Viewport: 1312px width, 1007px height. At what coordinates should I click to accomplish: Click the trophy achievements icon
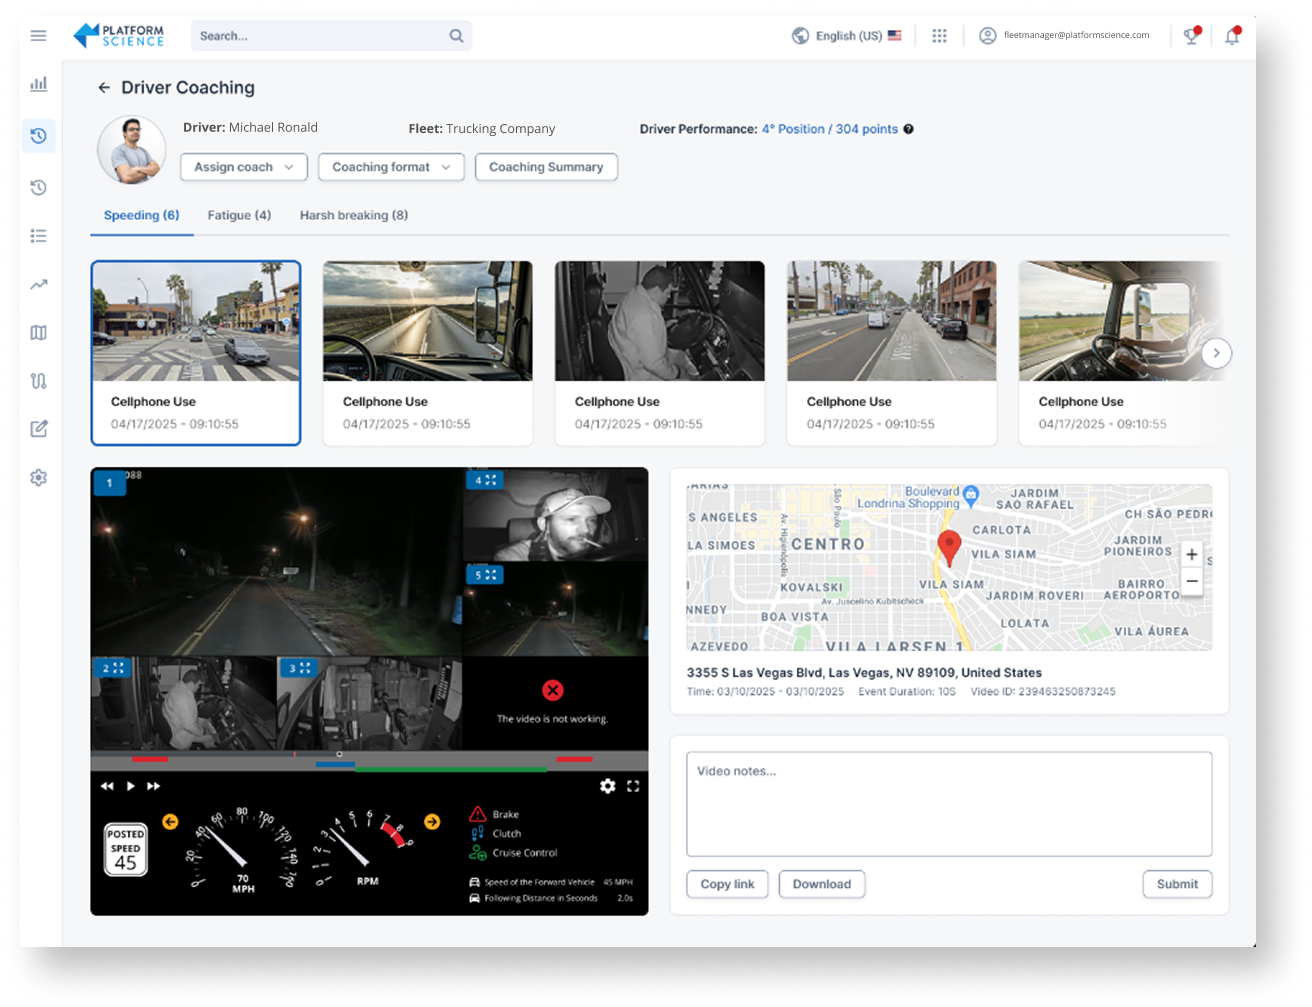1191,36
